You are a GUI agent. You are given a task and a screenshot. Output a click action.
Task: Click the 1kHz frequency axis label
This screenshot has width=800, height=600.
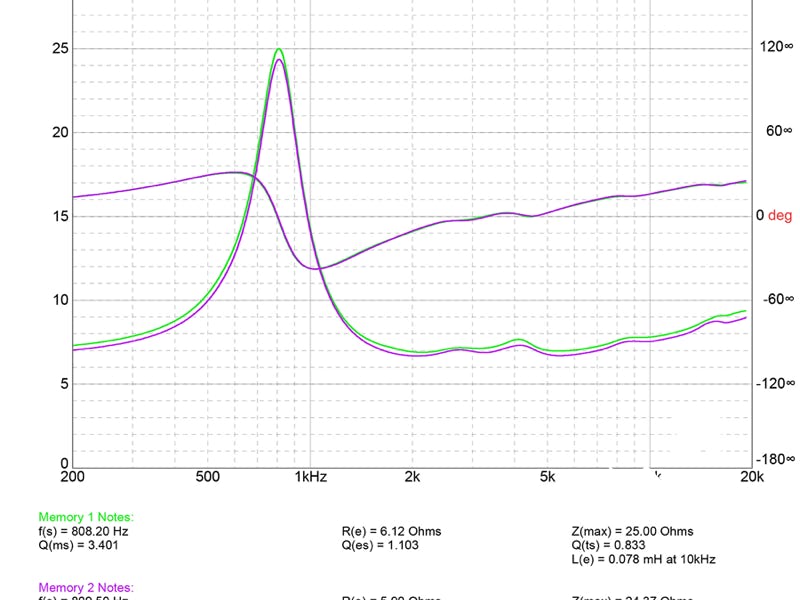pyautogui.click(x=311, y=477)
